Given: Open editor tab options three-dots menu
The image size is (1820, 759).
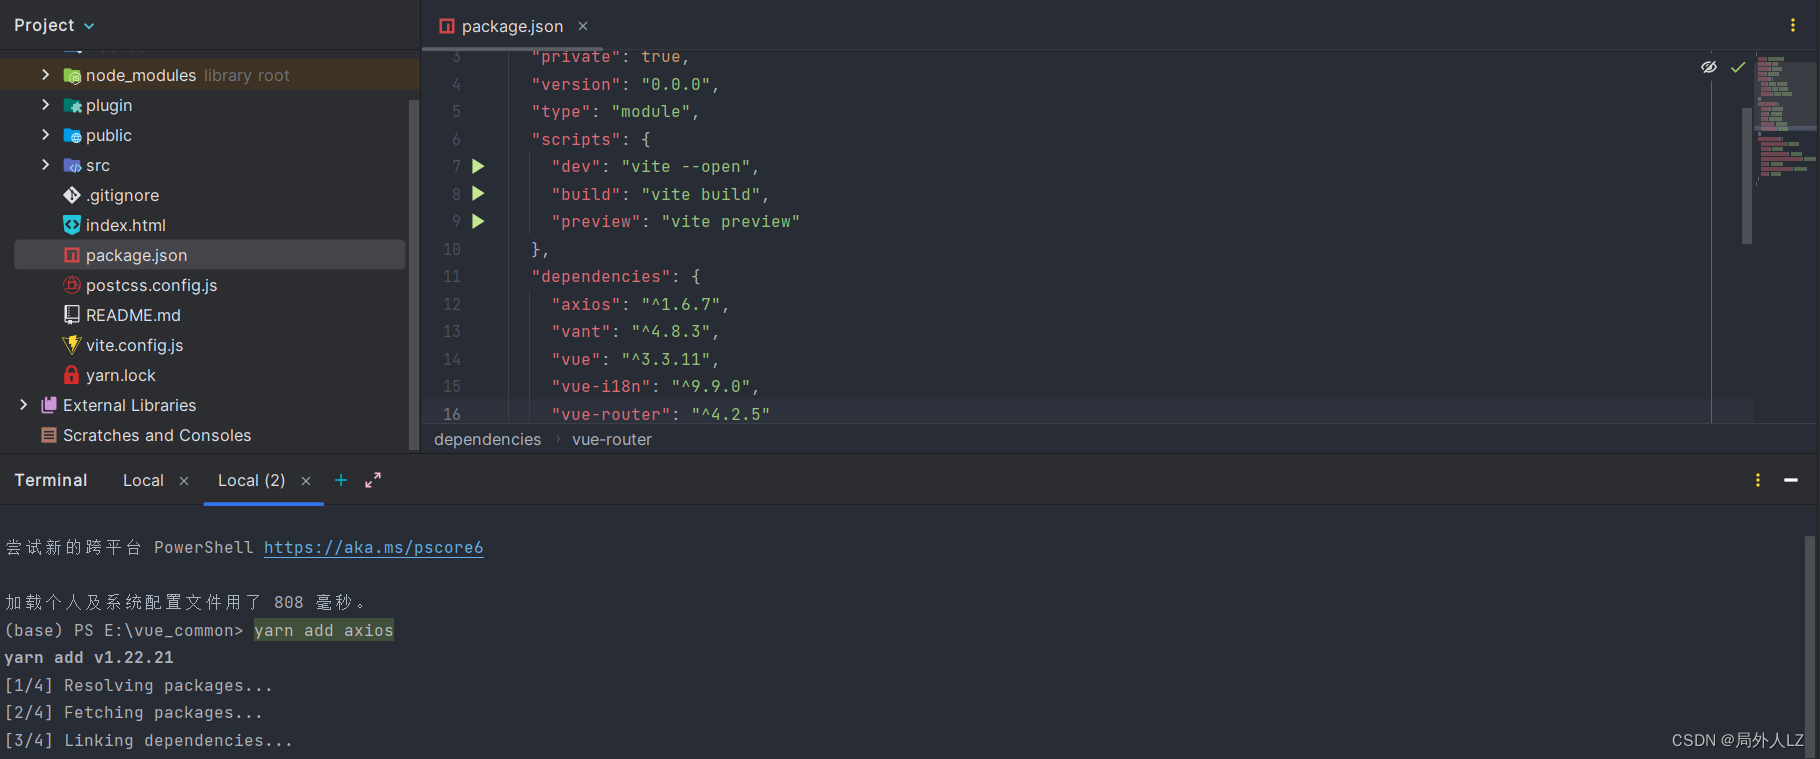Looking at the screenshot, I should coord(1792,25).
